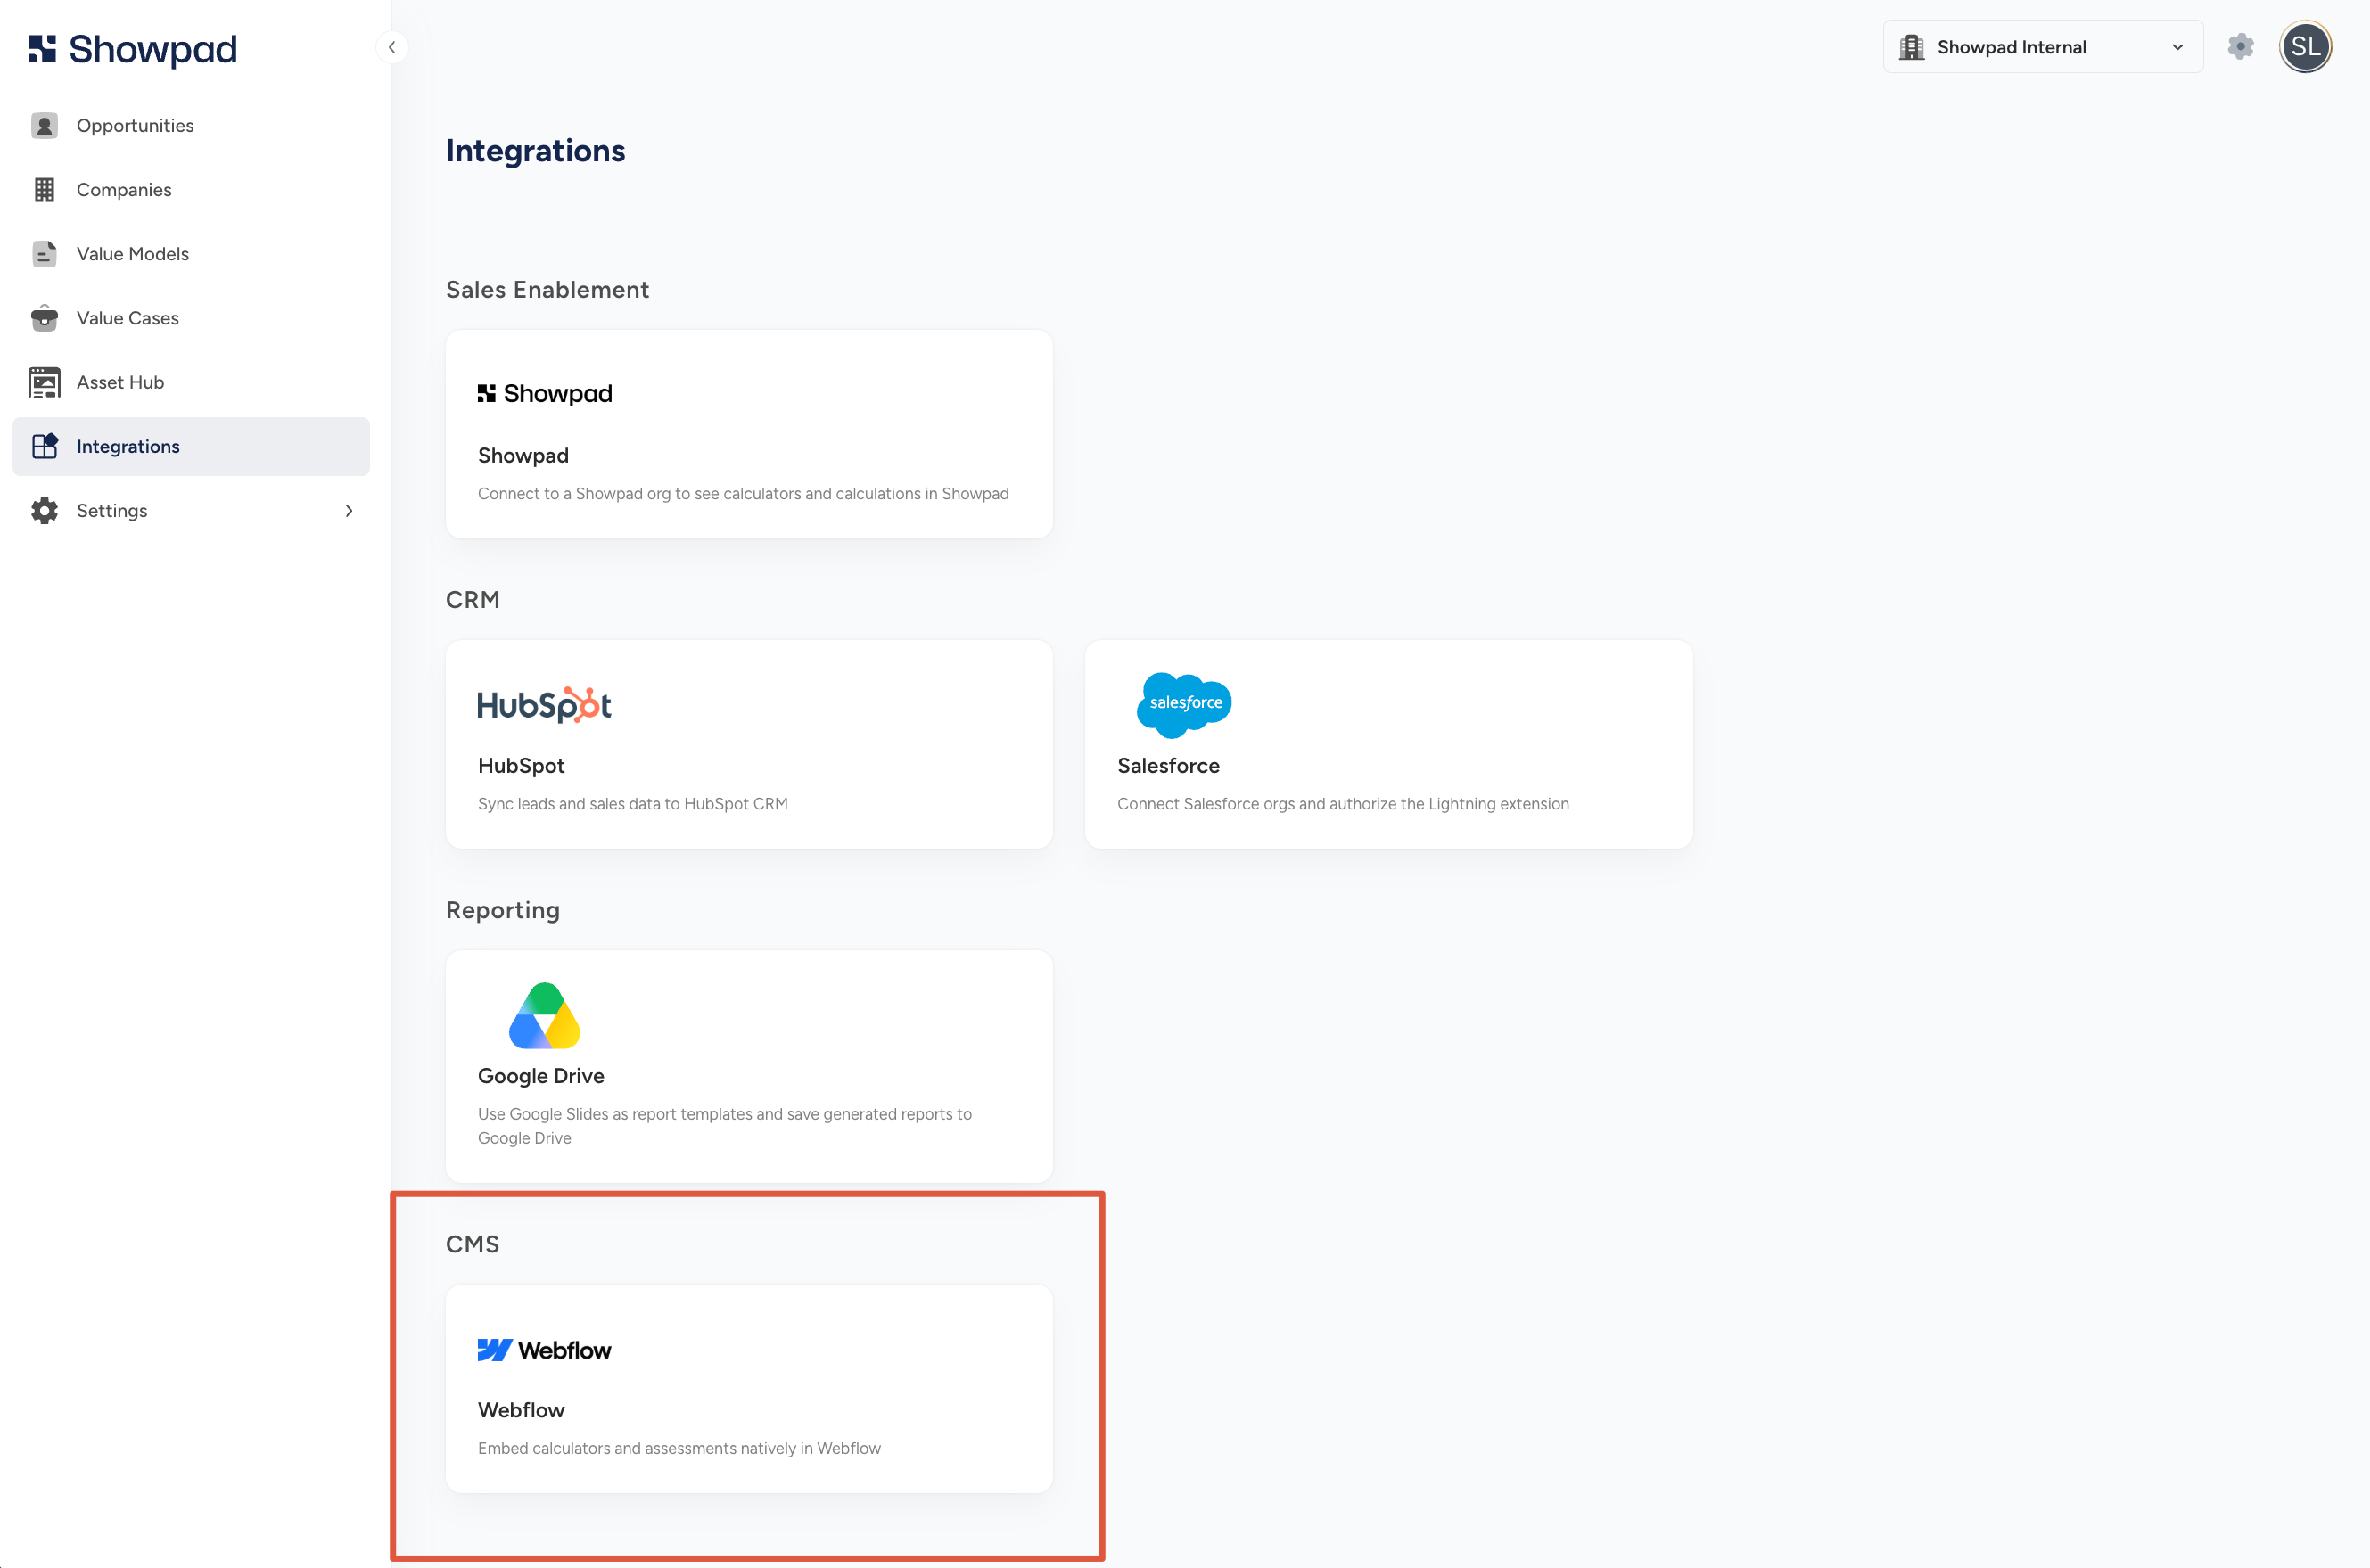Click the Showpad logo in integration card
This screenshot has height=1568, width=2370.
(545, 393)
